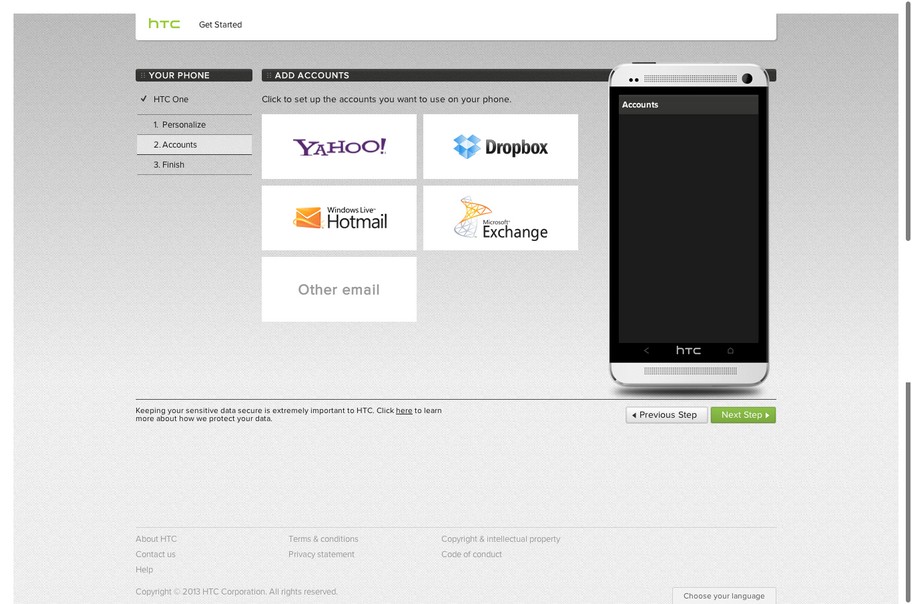Open the Get Started header link

[x=220, y=24]
